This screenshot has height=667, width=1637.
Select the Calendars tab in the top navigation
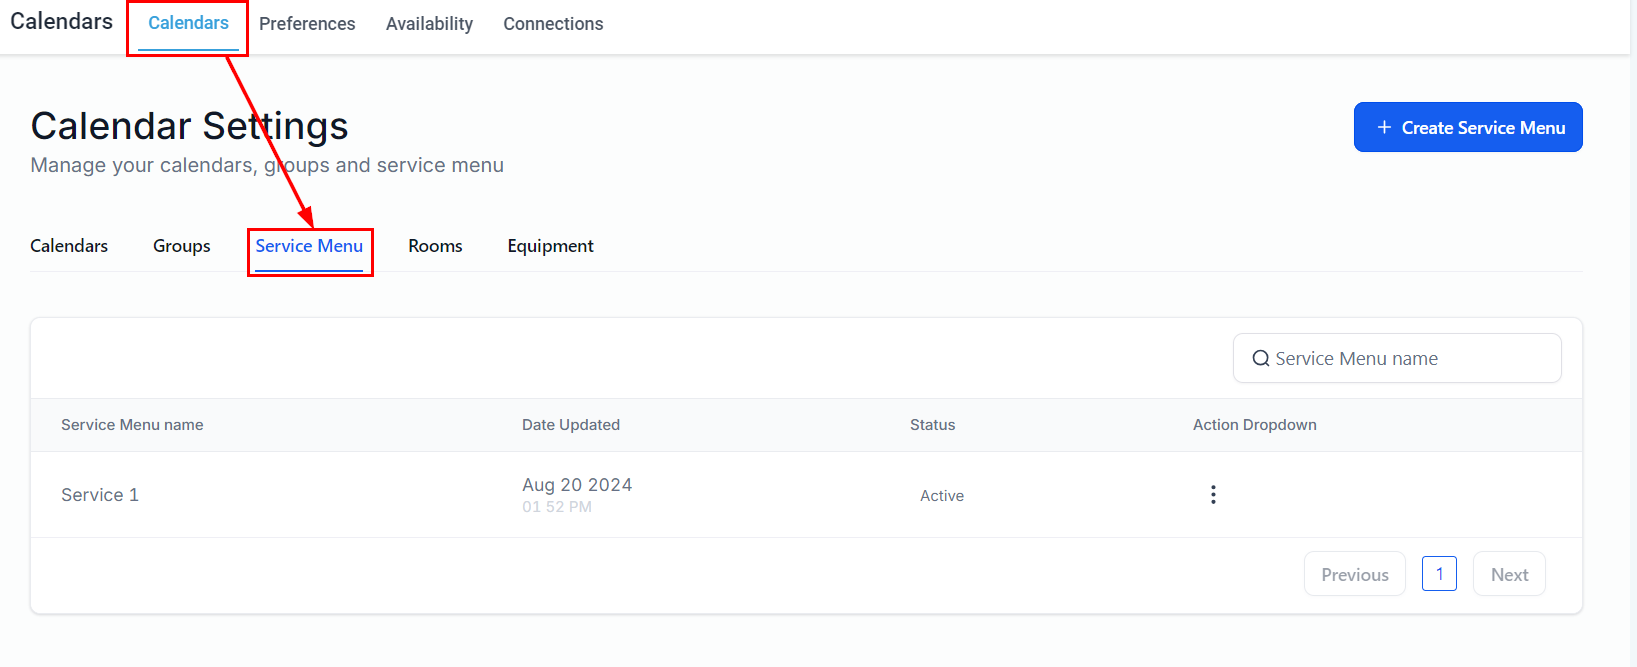click(x=188, y=23)
